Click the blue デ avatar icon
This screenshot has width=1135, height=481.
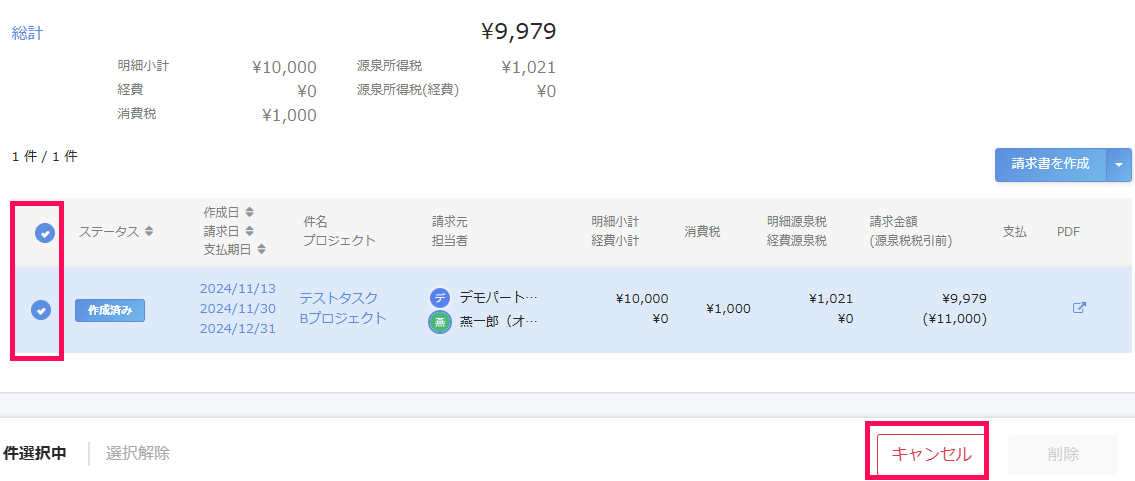439,297
